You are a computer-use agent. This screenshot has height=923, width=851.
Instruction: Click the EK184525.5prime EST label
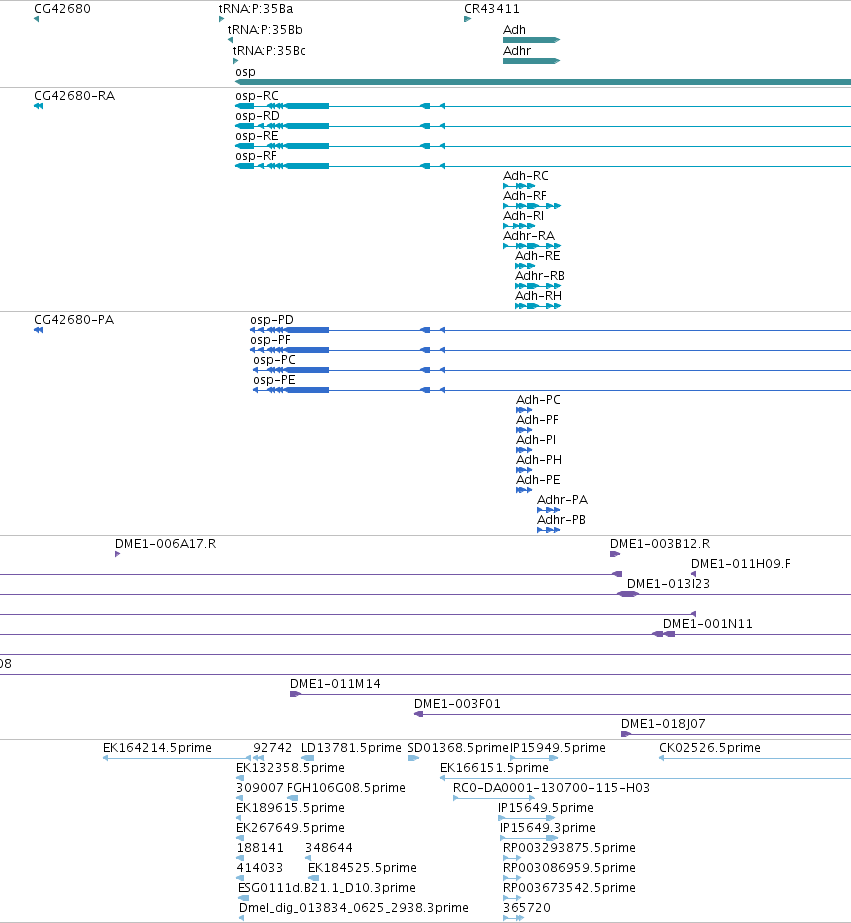click(362, 868)
